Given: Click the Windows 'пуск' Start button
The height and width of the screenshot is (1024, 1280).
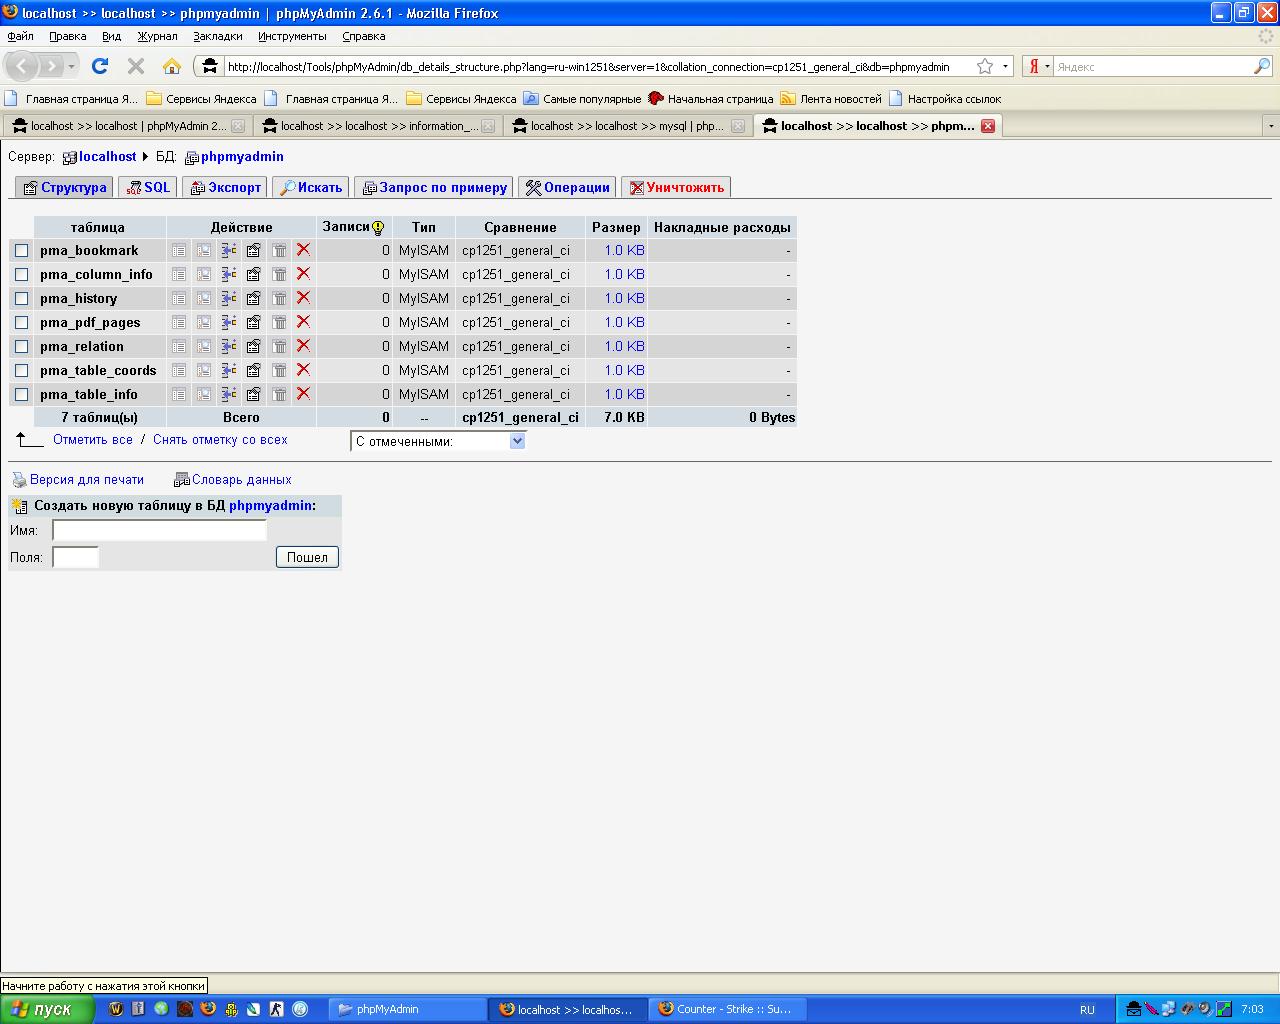Looking at the screenshot, I should [47, 1009].
